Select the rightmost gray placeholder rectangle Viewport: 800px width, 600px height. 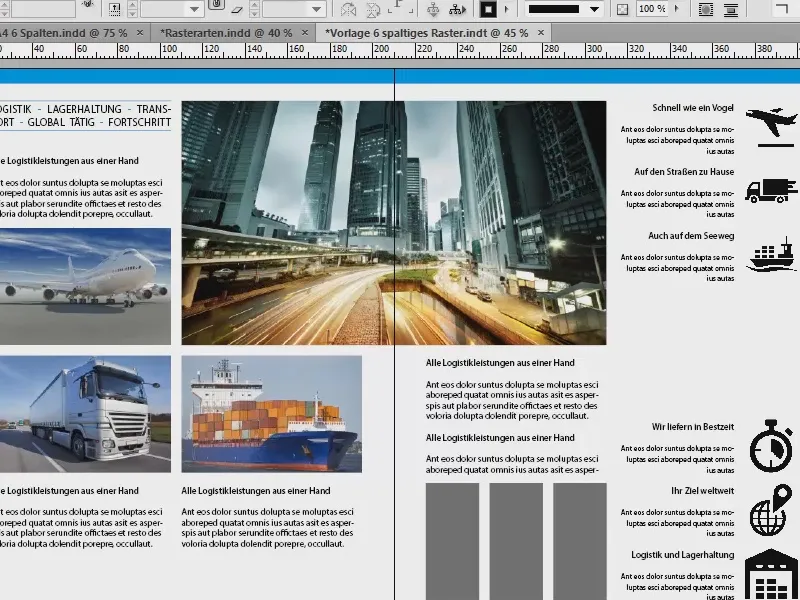pyautogui.click(x=580, y=541)
